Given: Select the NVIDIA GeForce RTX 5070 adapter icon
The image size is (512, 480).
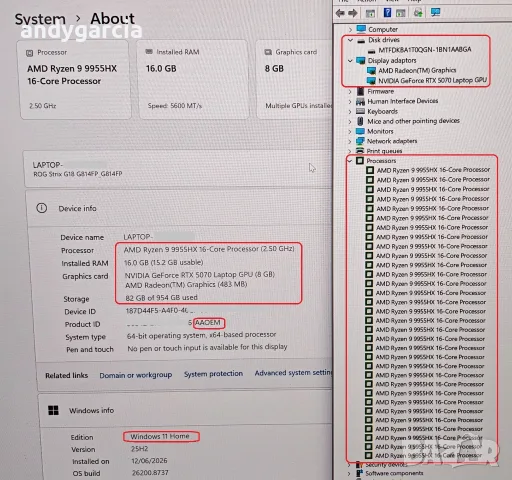Looking at the screenshot, I should pos(371,80).
